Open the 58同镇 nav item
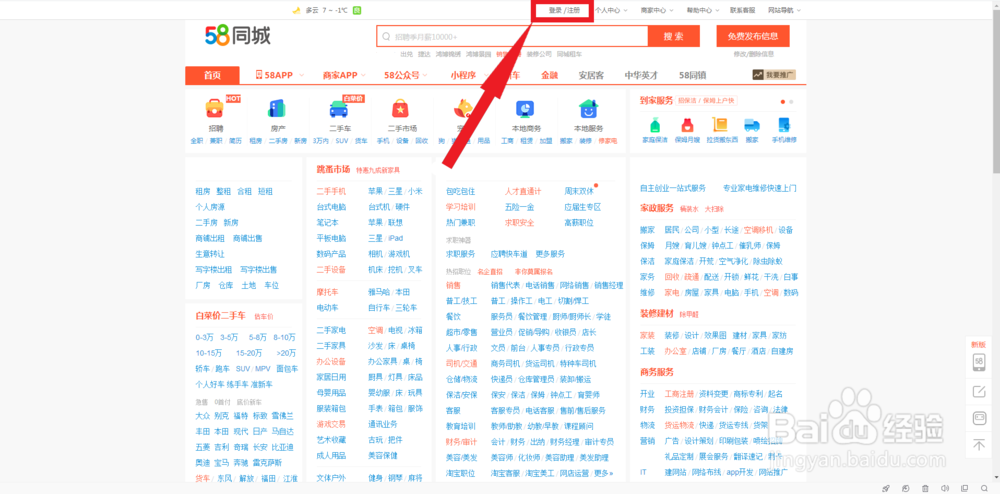This screenshot has height=494, width=1000. pyautogui.click(x=693, y=75)
